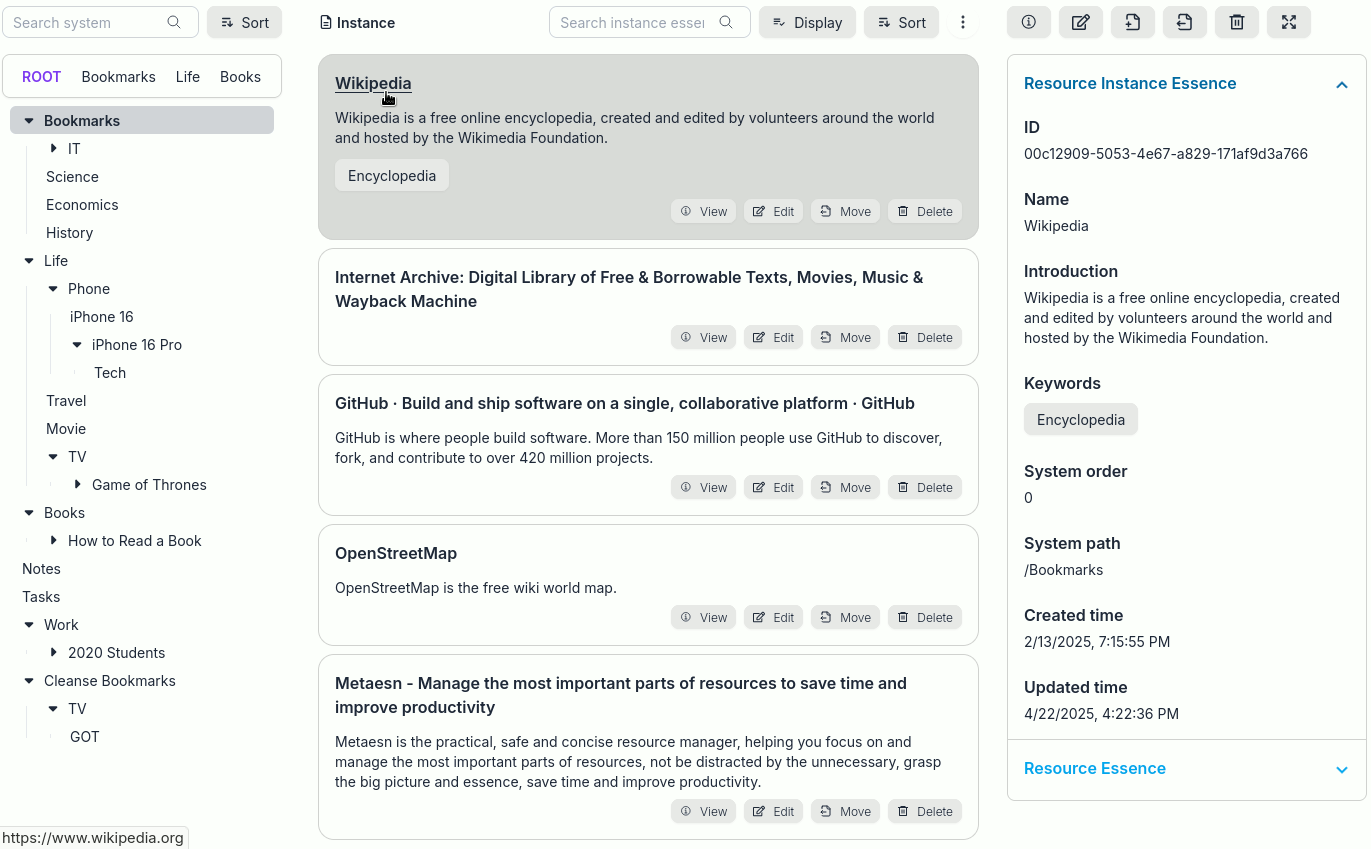Delete the OpenStreetMap card
The height and width of the screenshot is (849, 1371).
[925, 617]
